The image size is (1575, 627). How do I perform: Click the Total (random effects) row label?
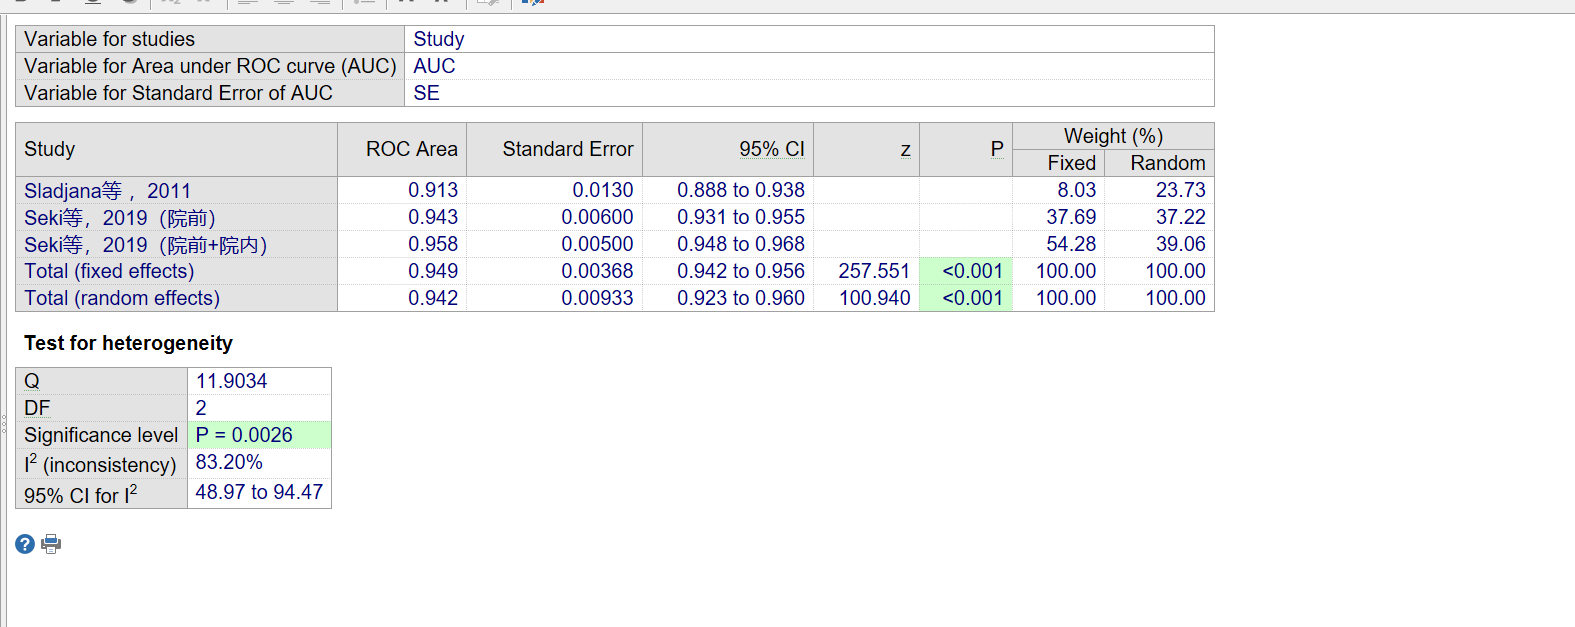click(122, 298)
